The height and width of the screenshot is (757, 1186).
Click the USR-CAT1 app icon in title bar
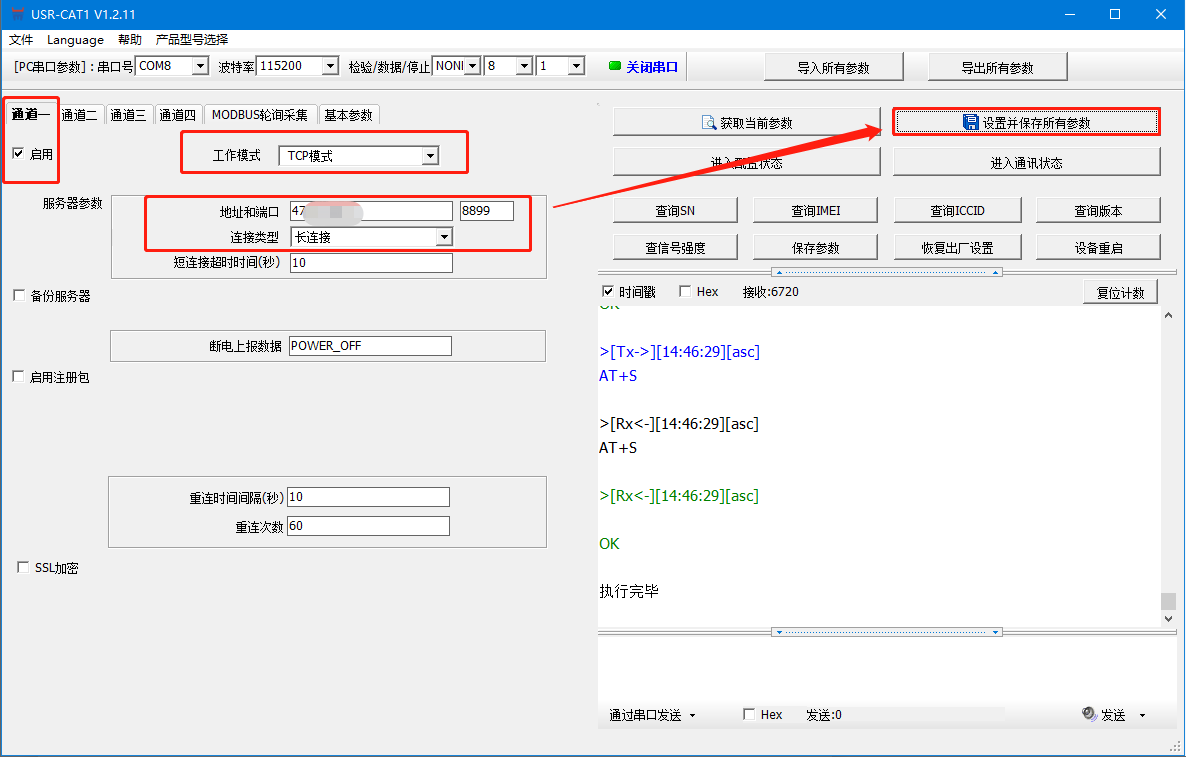point(15,14)
